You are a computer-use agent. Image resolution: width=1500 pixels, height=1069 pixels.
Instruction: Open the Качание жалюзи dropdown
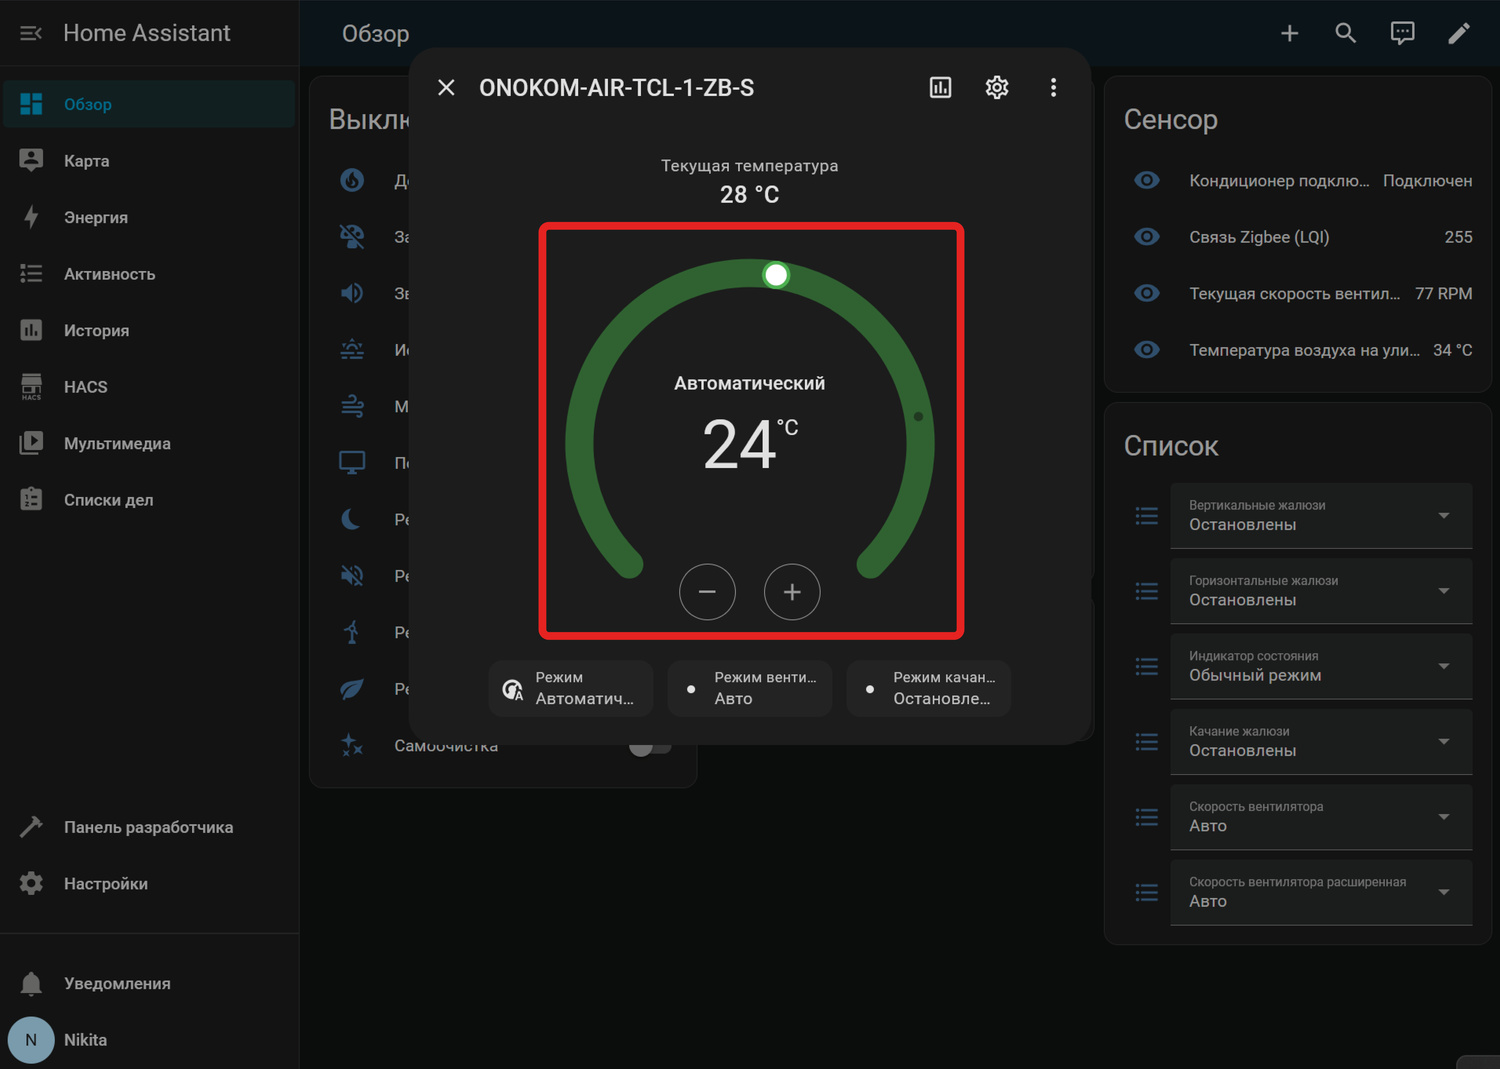tap(1321, 742)
